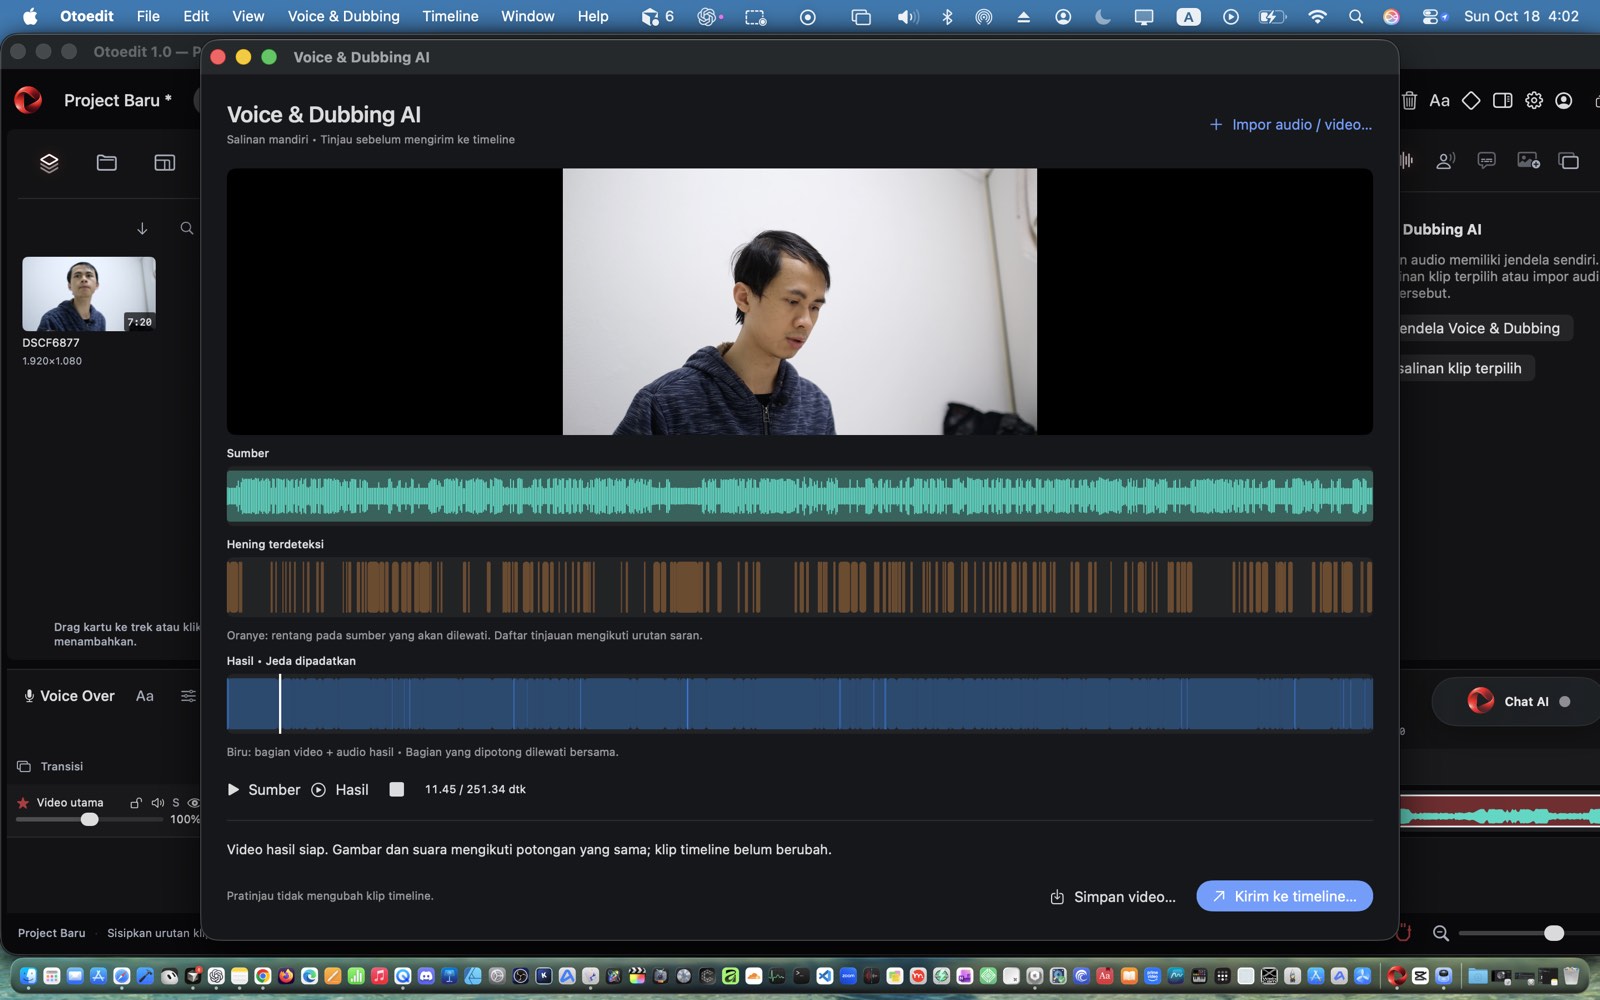Viewport: 1600px width, 1000px height.
Task: Open settings via the gear icon
Action: (1534, 100)
